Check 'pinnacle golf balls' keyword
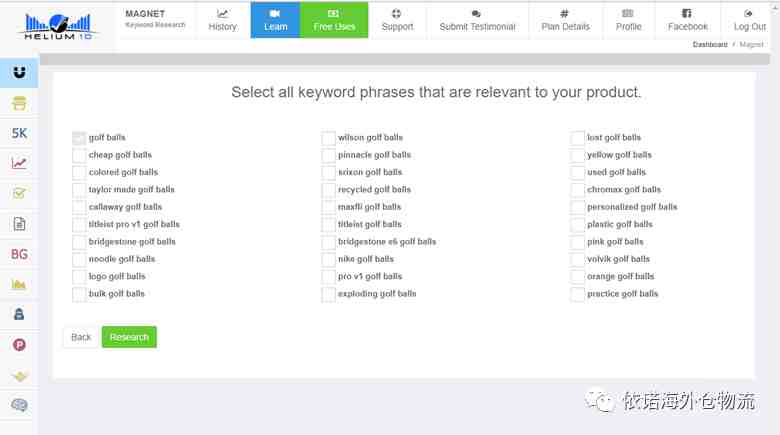780x435 pixels. [328, 155]
